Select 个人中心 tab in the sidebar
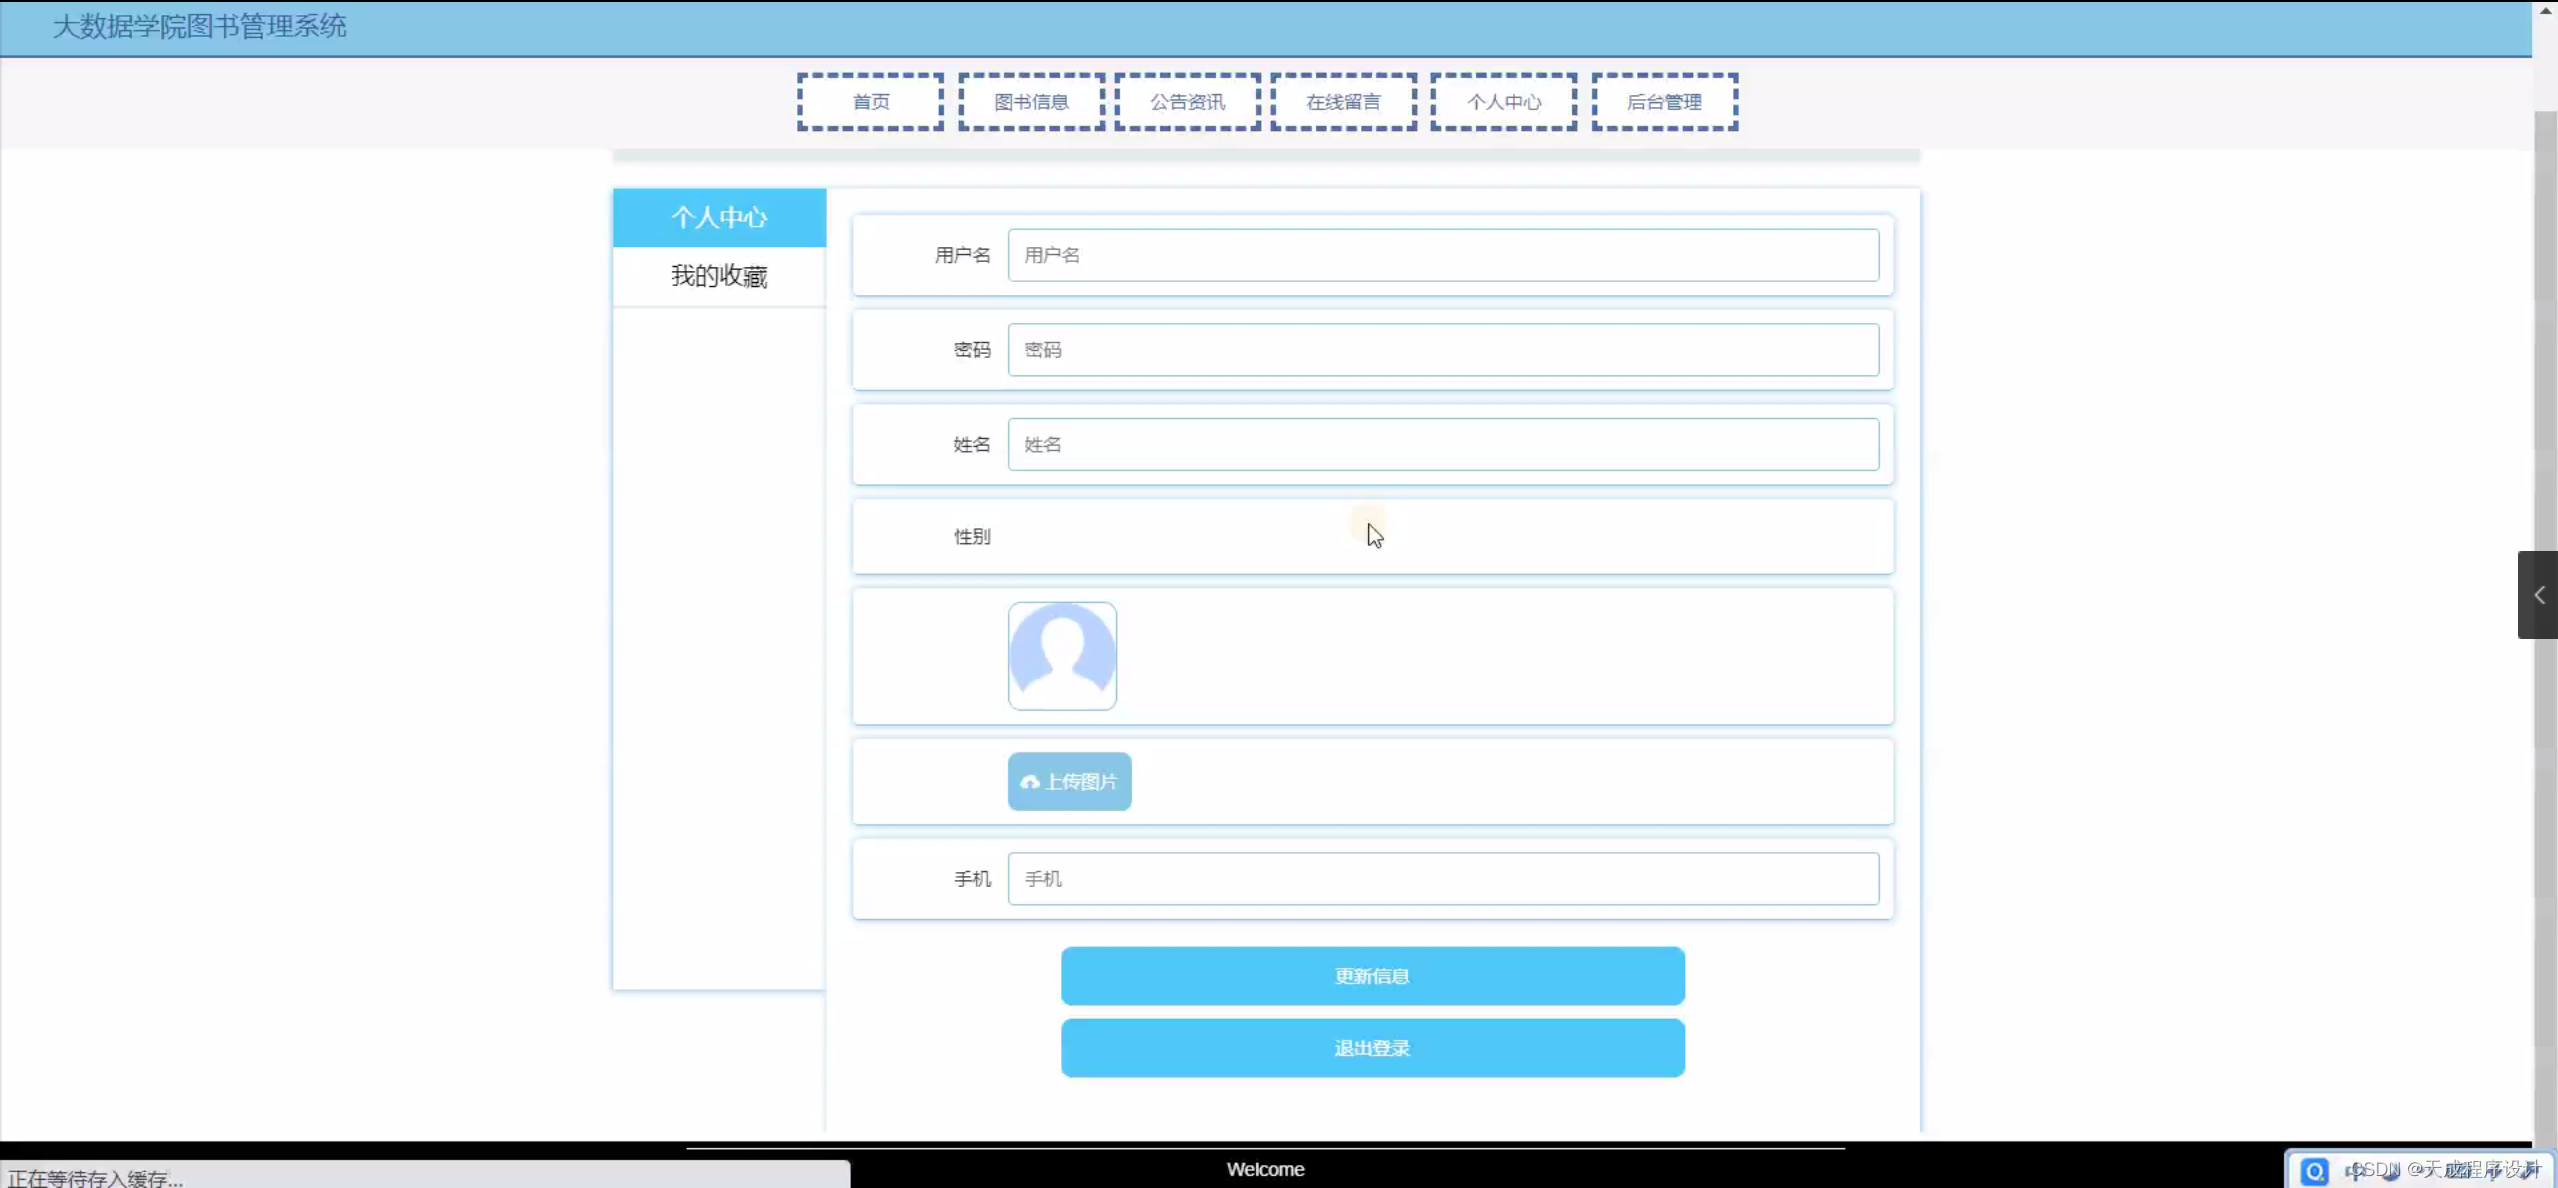 tap(719, 217)
